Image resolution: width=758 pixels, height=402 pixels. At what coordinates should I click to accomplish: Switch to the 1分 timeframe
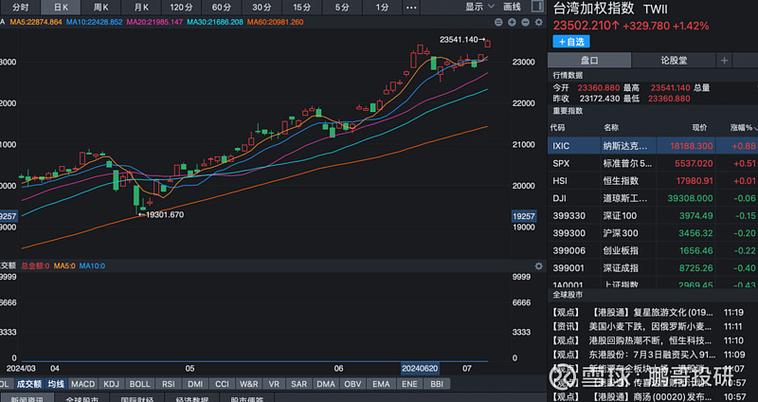(x=382, y=7)
